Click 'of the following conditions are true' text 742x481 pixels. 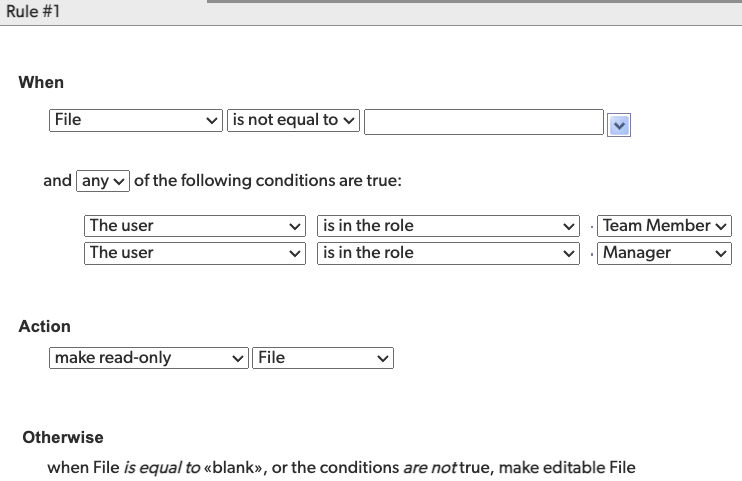(267, 181)
